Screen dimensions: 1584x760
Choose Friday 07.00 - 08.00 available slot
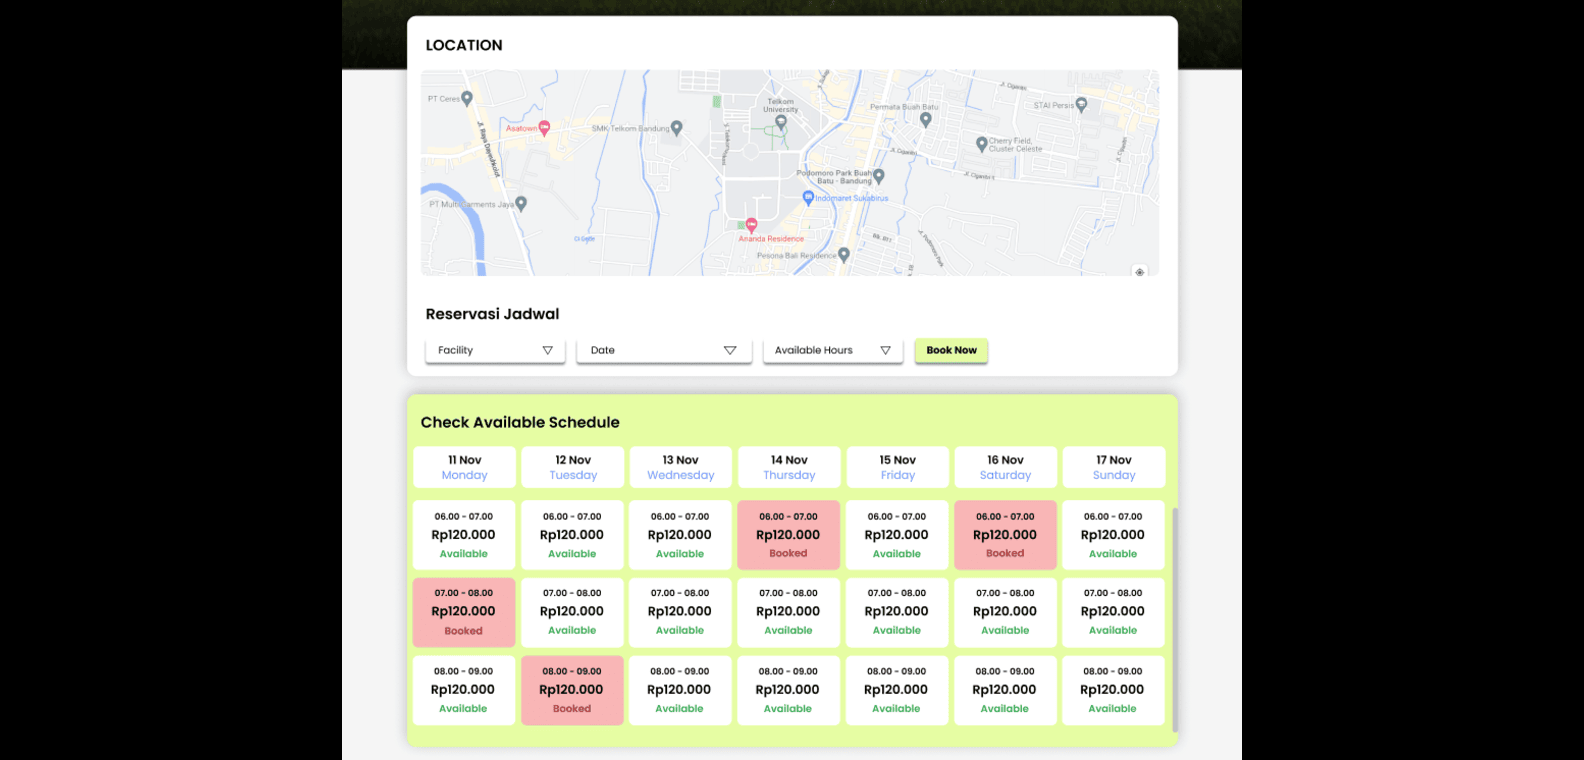tap(896, 612)
